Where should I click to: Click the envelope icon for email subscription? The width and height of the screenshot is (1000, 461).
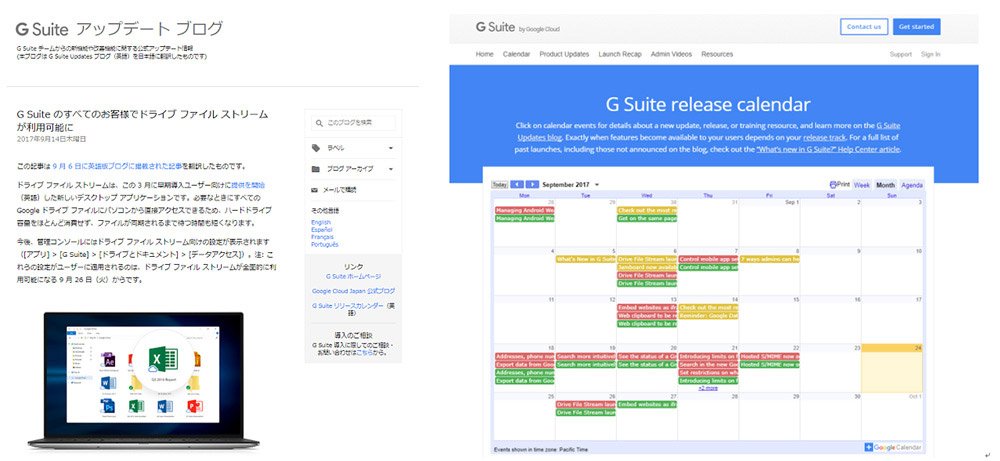[315, 190]
